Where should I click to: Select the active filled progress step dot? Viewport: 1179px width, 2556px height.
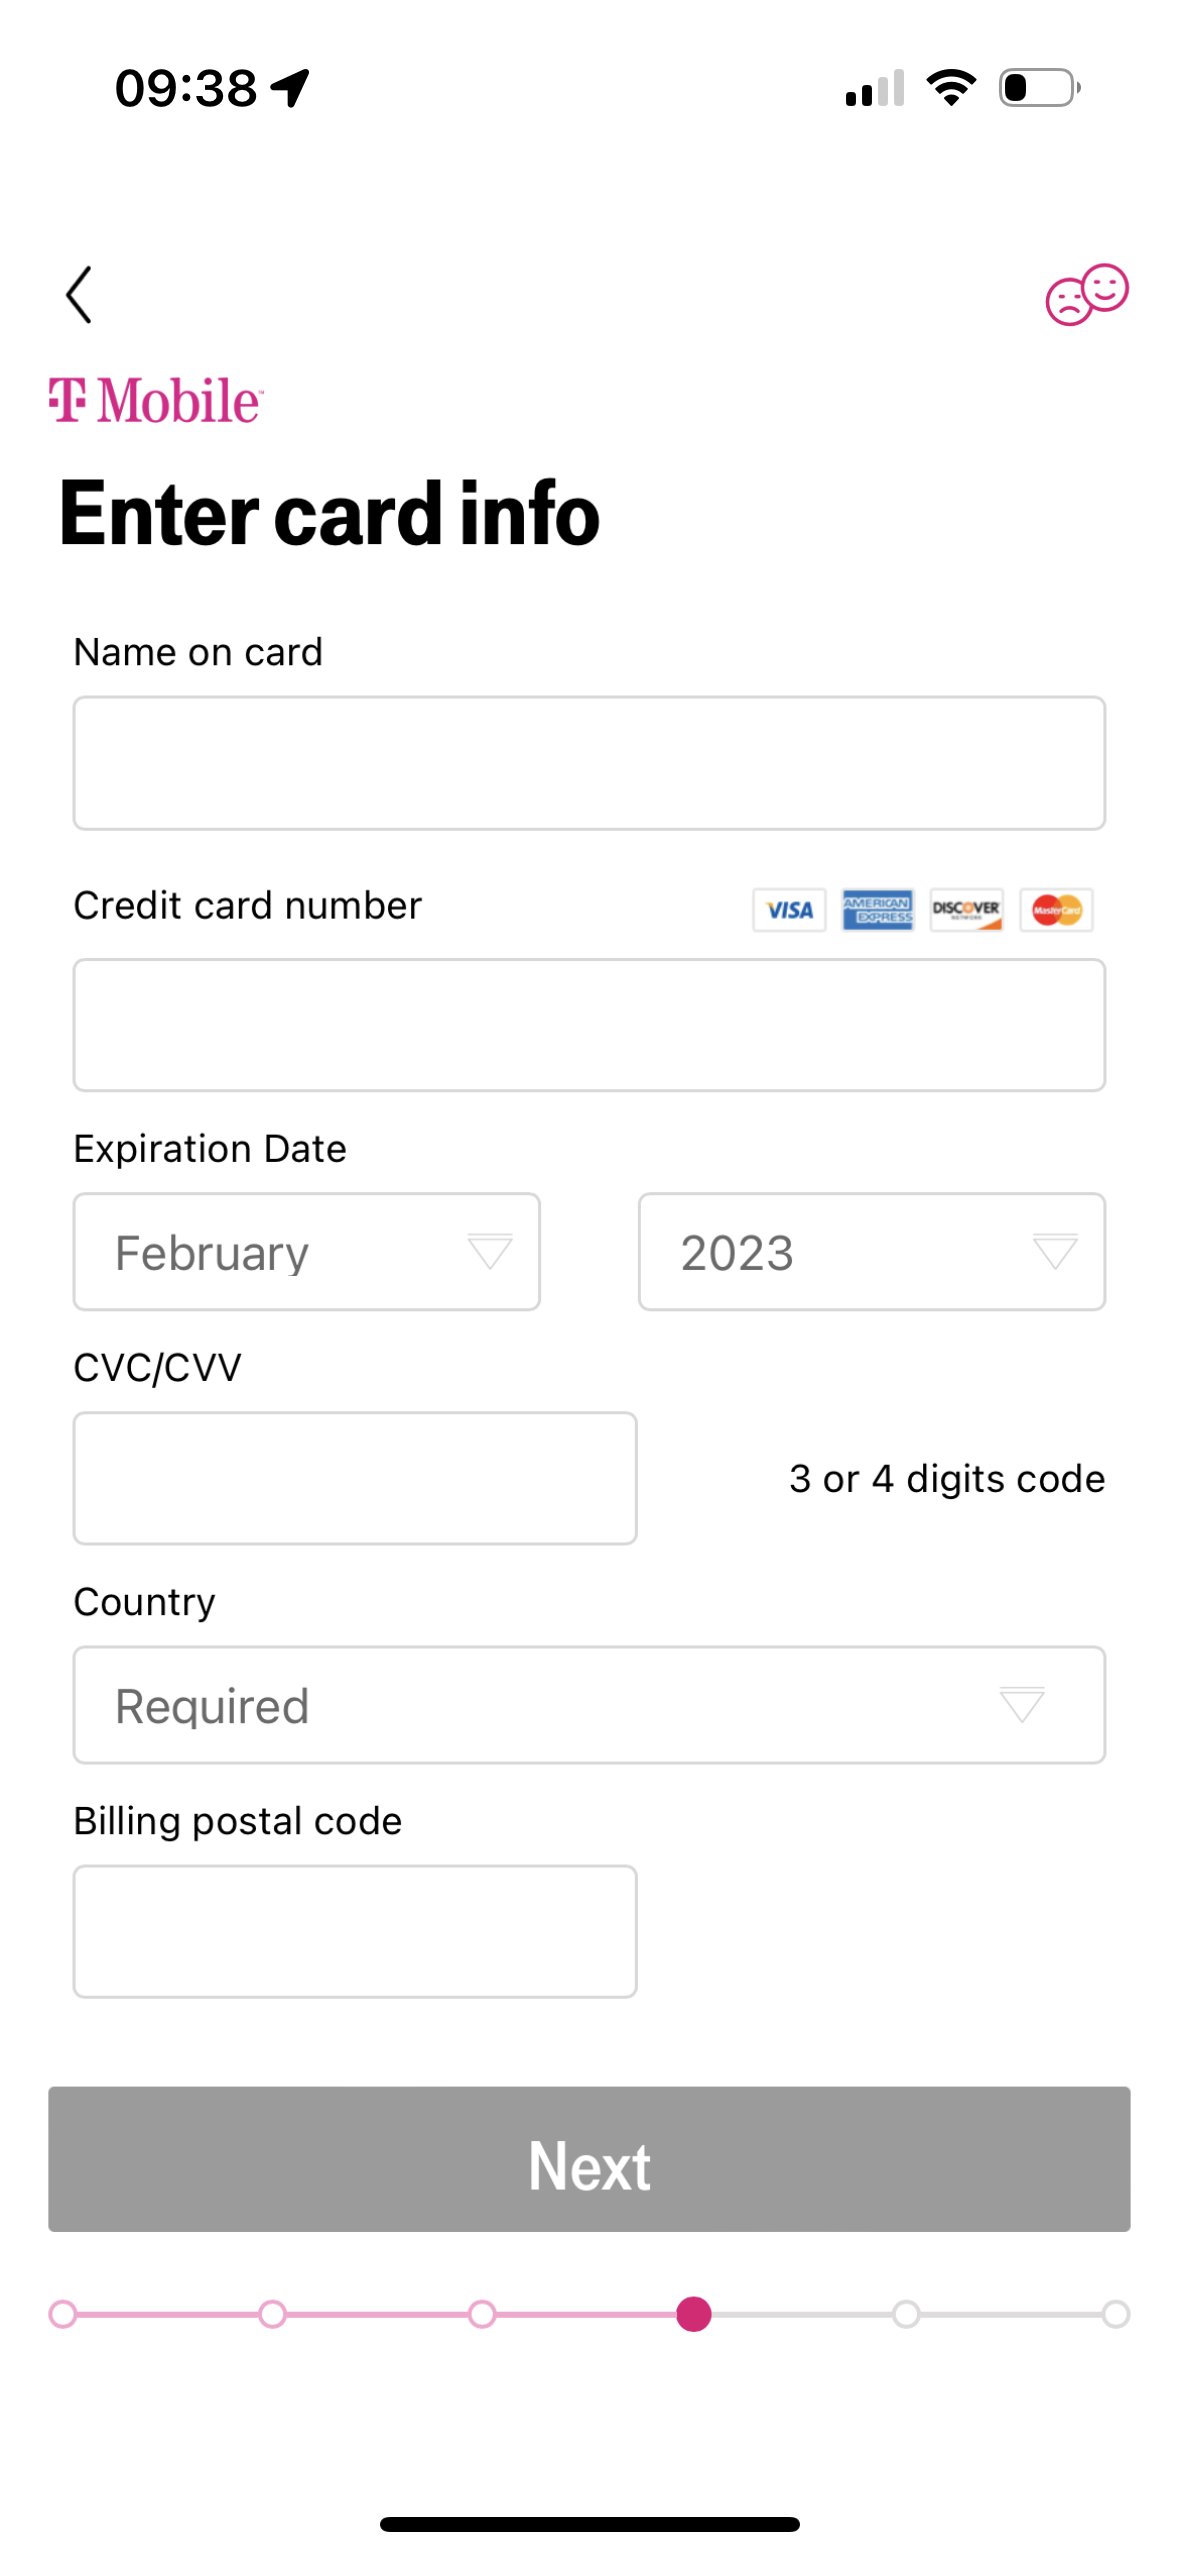693,2313
